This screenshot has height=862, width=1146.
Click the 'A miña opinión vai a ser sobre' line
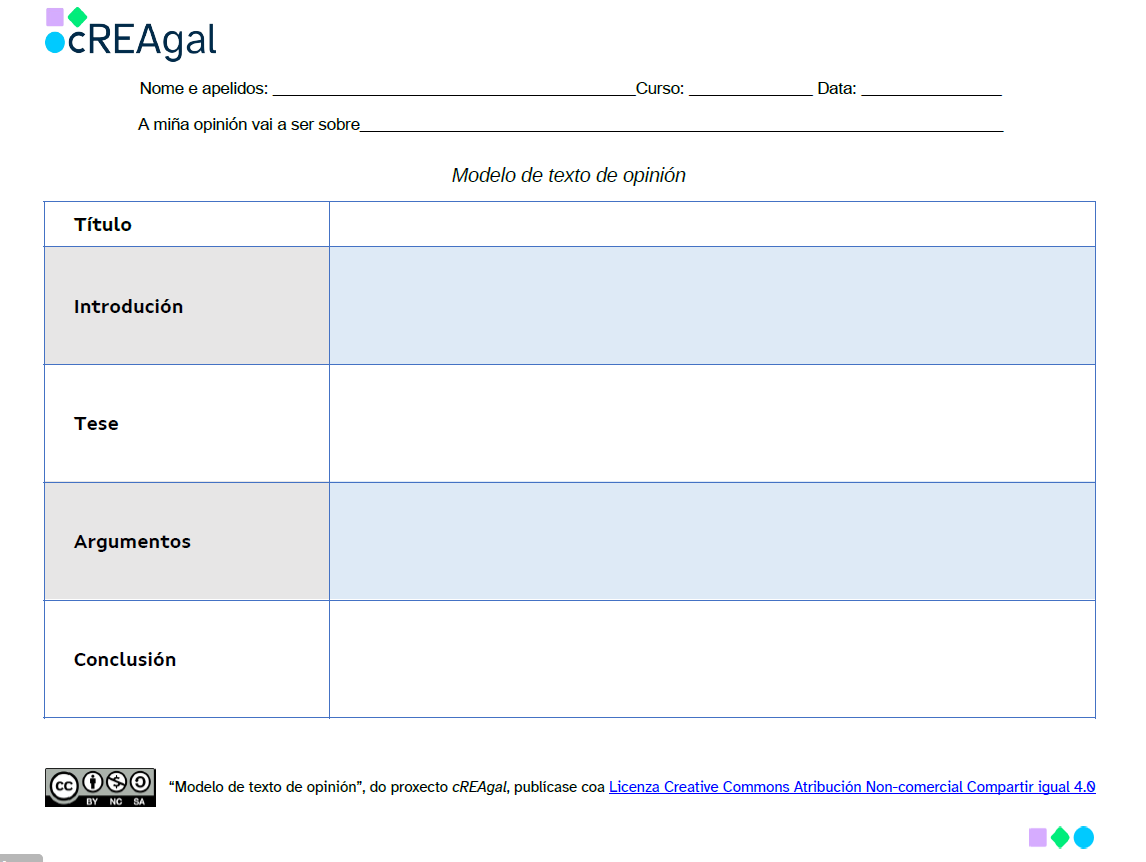pyautogui.click(x=681, y=126)
